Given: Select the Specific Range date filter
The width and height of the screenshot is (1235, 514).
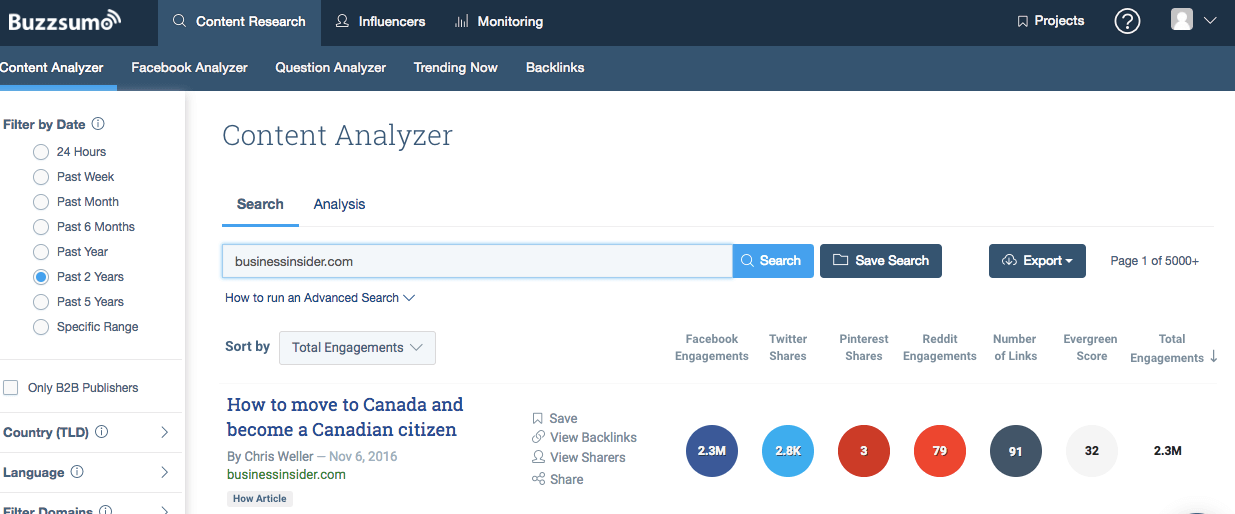Looking at the screenshot, I should click(x=41, y=327).
